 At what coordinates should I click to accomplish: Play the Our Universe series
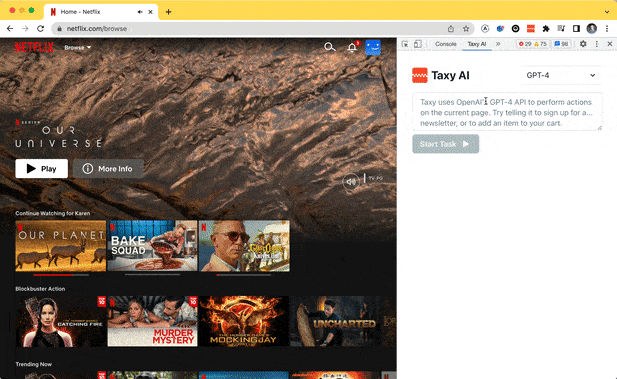point(41,168)
